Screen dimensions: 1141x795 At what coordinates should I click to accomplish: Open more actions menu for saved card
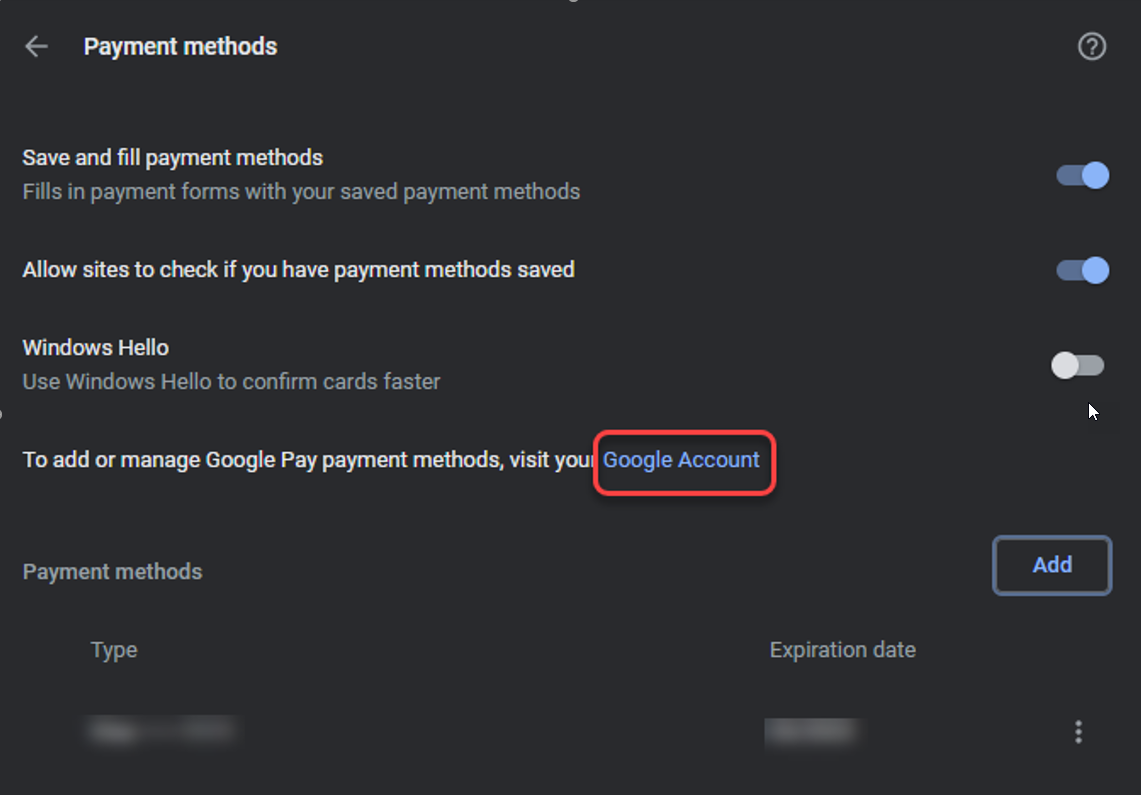tap(1078, 732)
